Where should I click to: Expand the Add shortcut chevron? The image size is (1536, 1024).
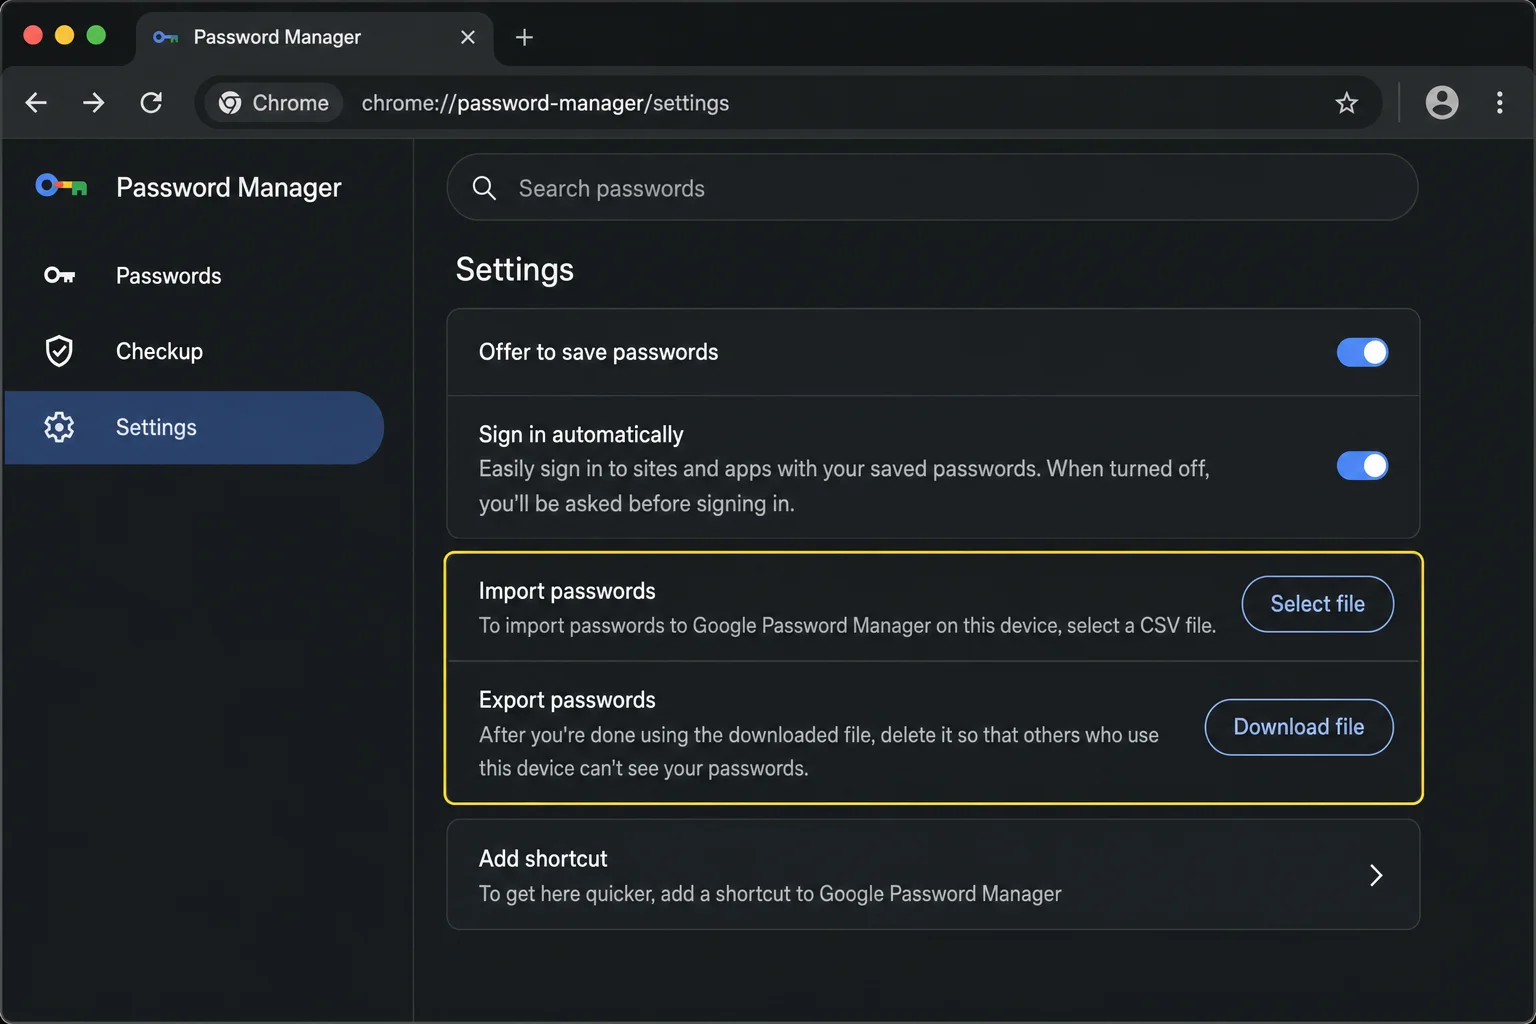point(1375,875)
